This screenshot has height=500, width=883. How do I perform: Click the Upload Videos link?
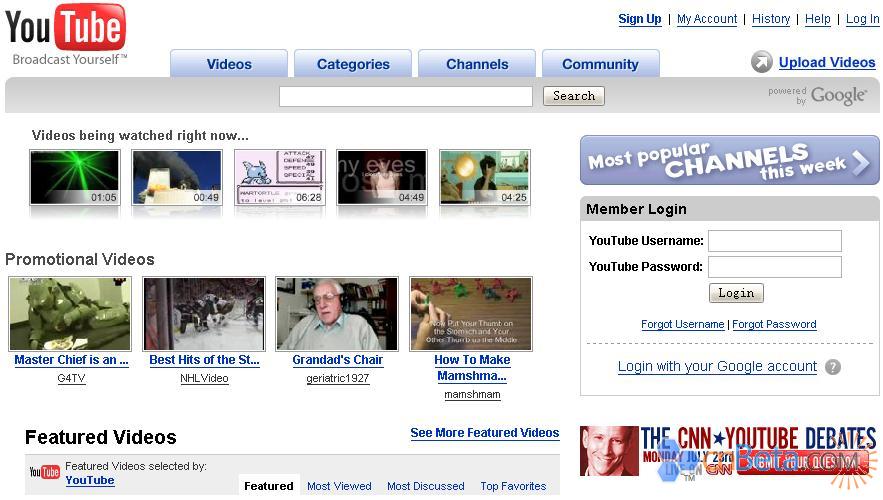click(827, 62)
